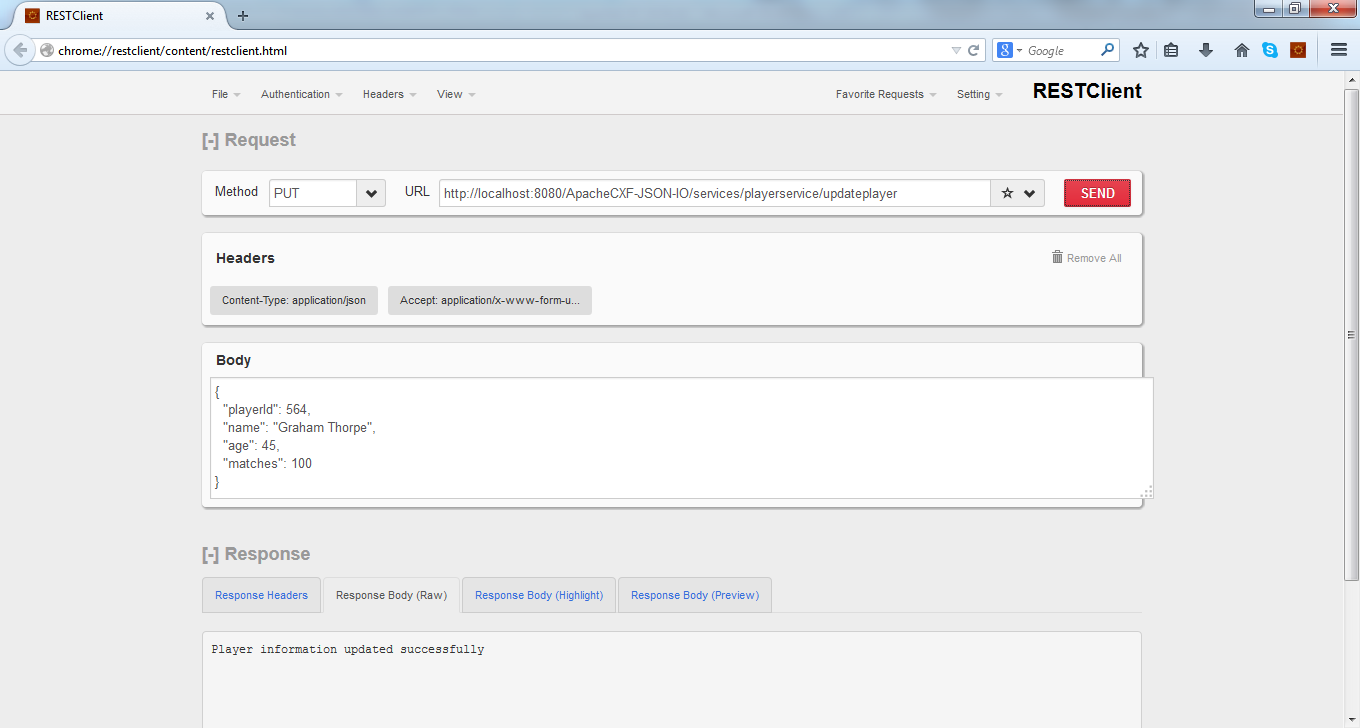1360x728 pixels.
Task: Click the Content-Type: application/json header
Action: pos(294,300)
